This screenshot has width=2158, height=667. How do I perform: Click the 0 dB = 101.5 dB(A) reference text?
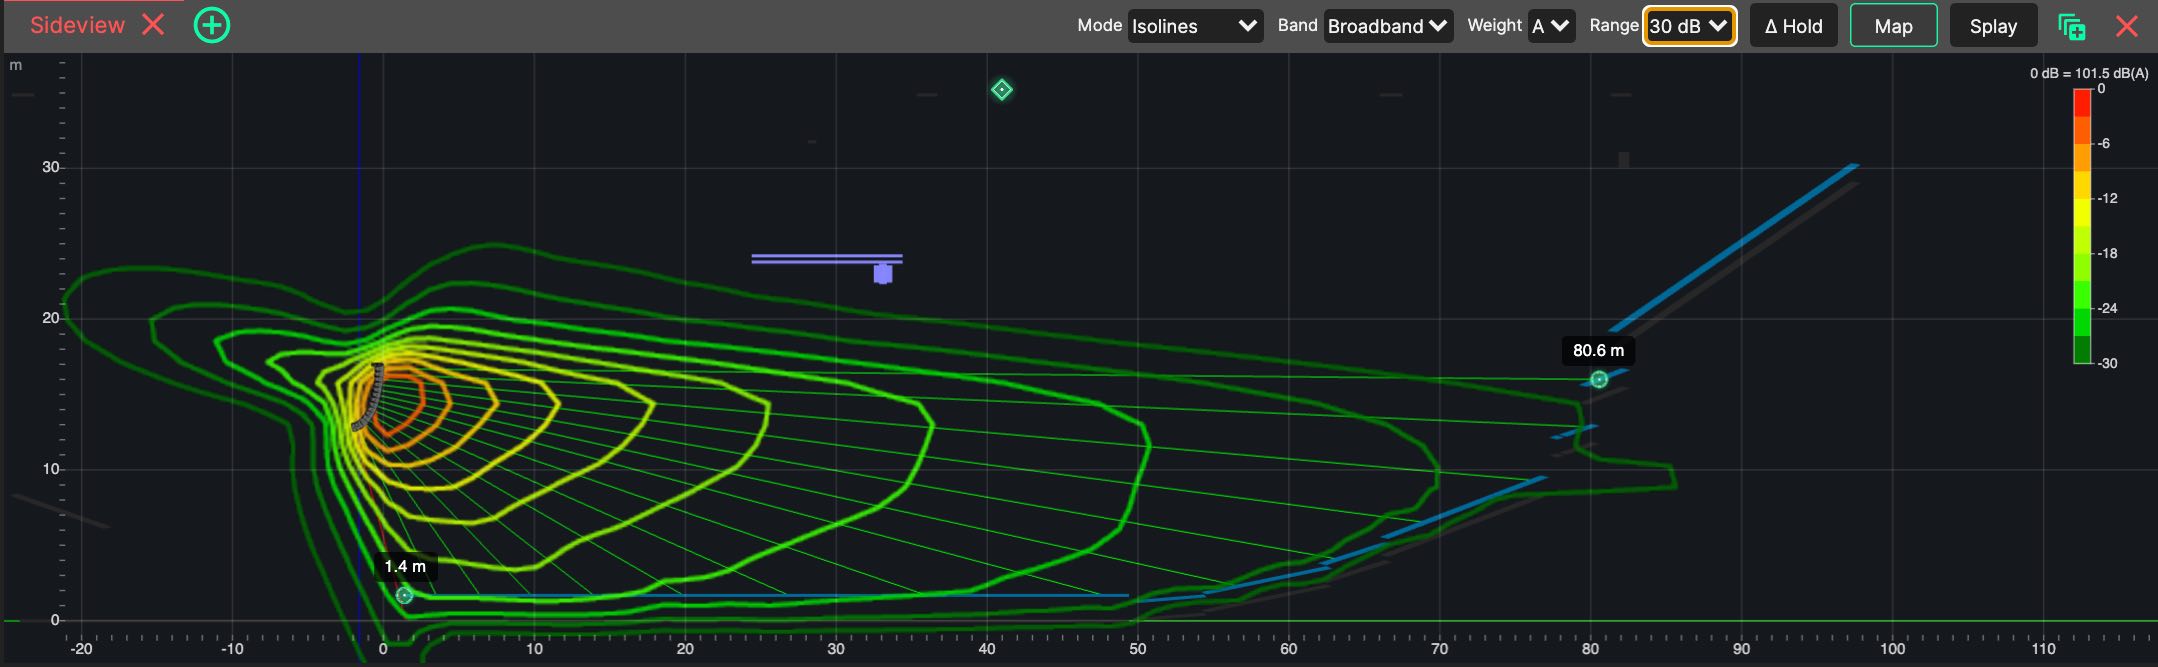tap(2089, 73)
